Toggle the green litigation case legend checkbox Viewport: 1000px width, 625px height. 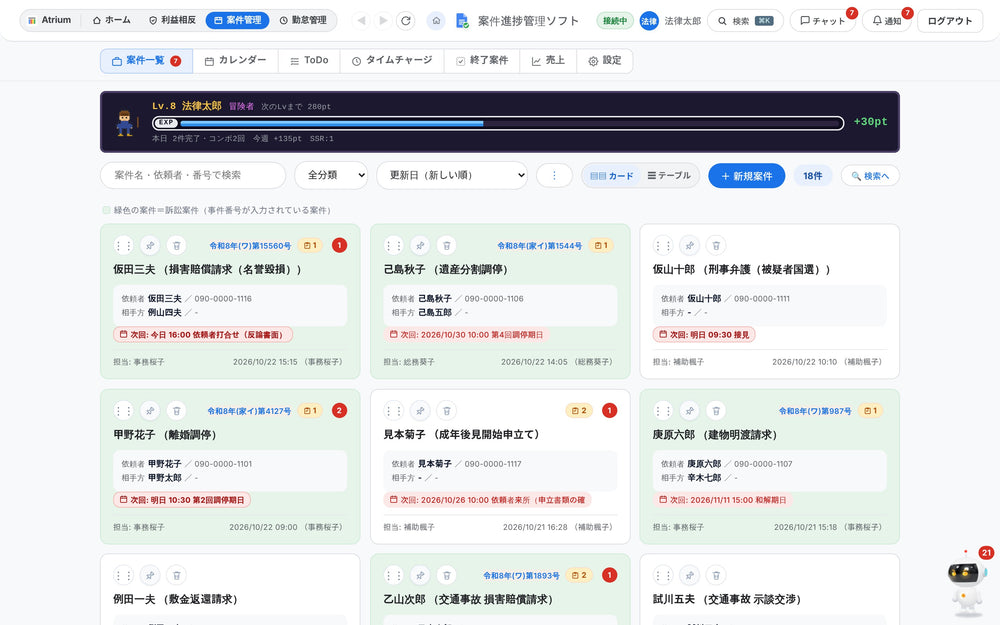tap(107, 210)
